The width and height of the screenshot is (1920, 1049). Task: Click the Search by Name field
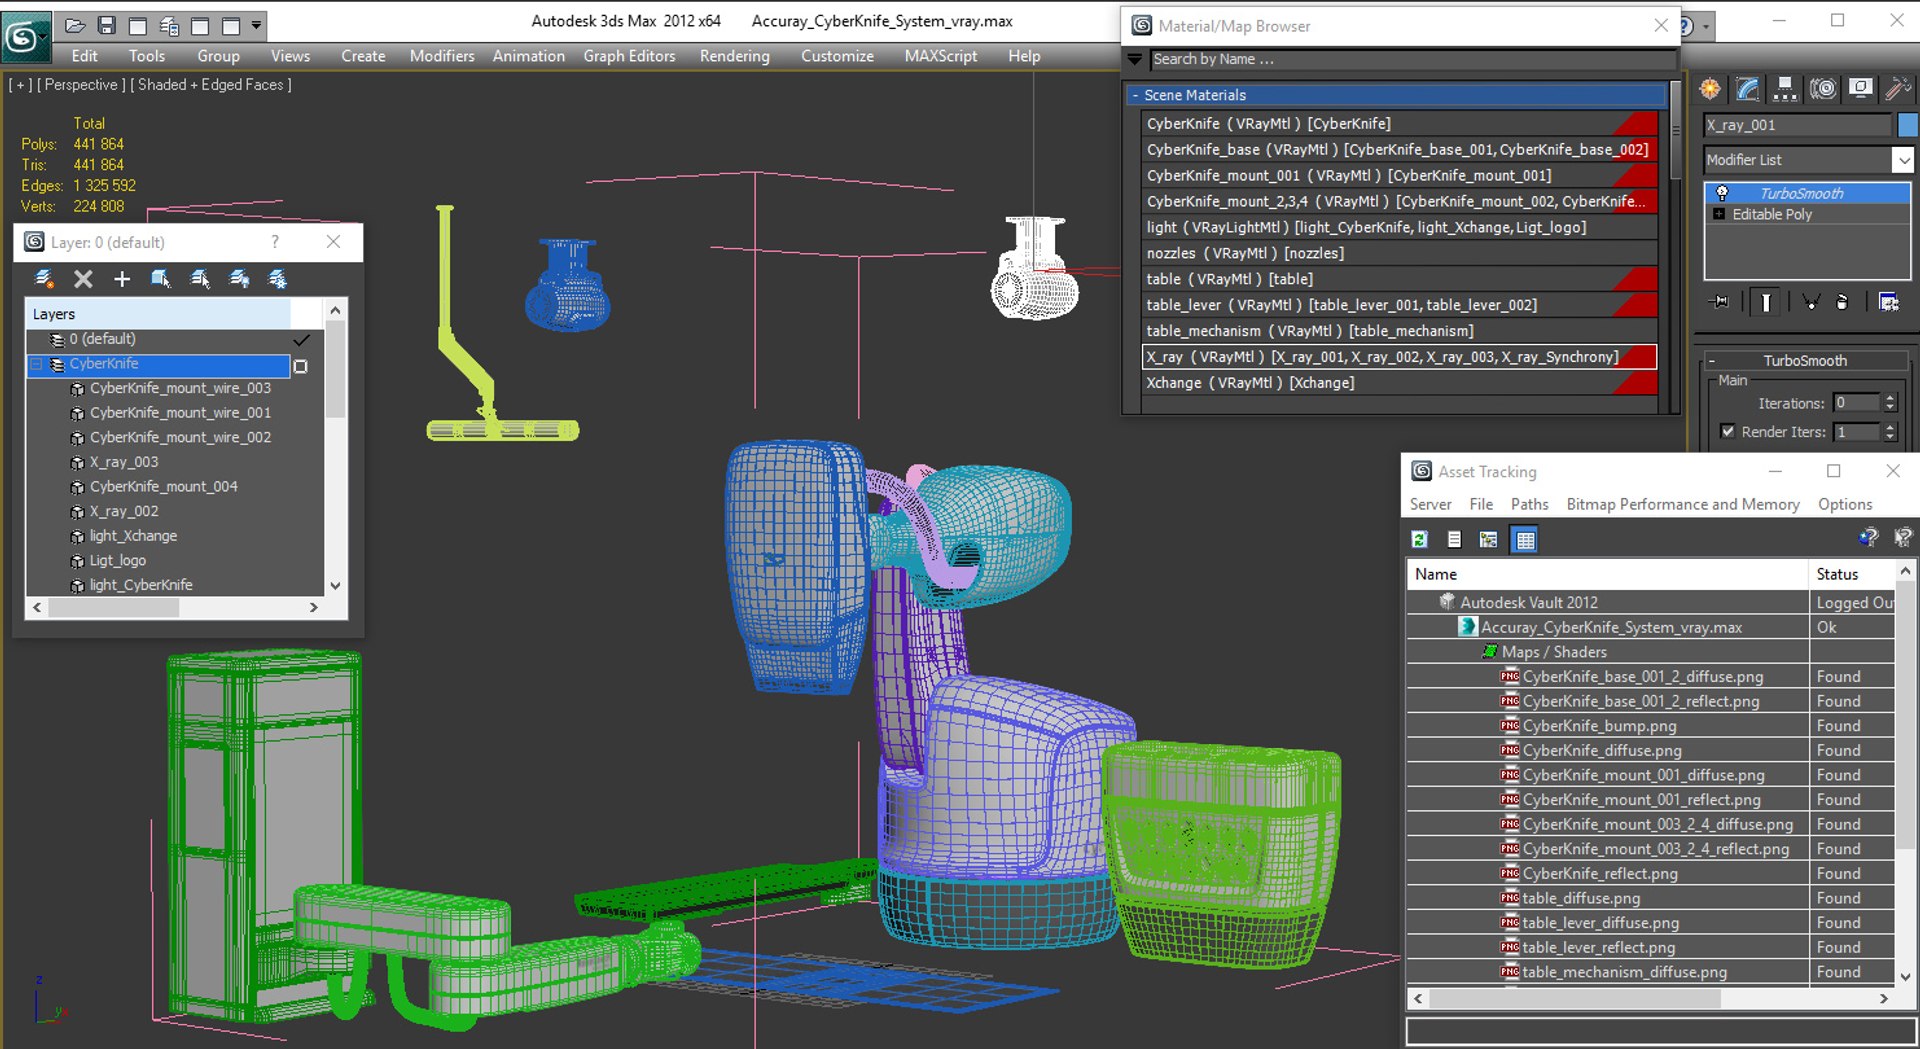(1411, 59)
